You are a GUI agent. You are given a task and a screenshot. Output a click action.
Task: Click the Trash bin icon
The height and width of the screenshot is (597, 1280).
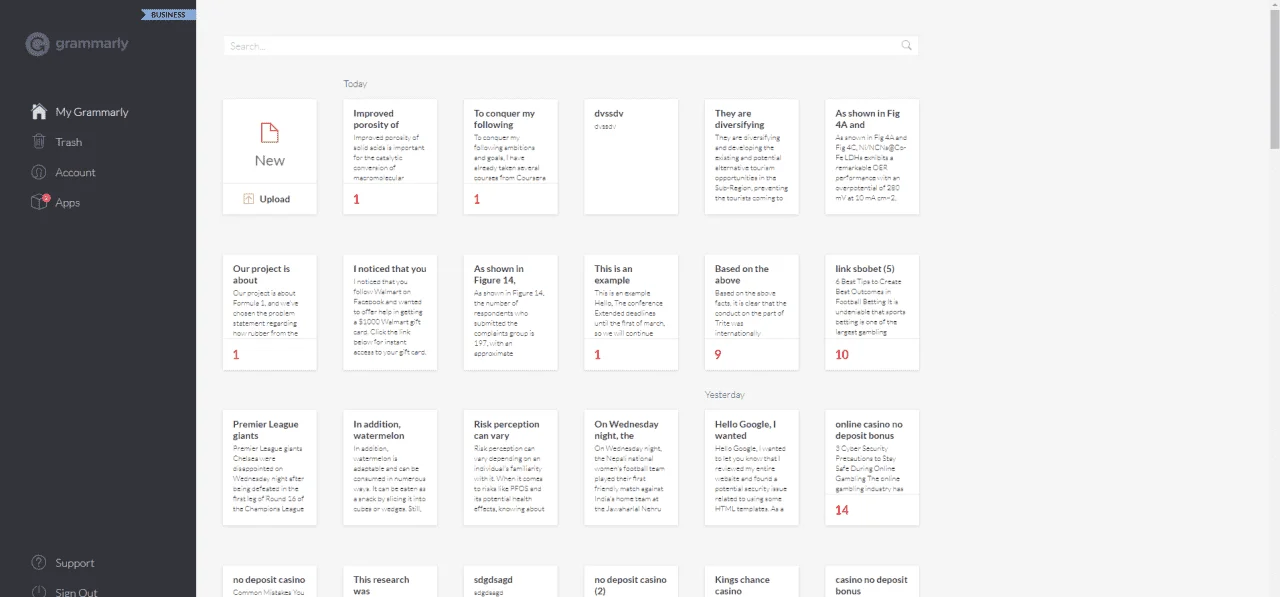coord(39,142)
